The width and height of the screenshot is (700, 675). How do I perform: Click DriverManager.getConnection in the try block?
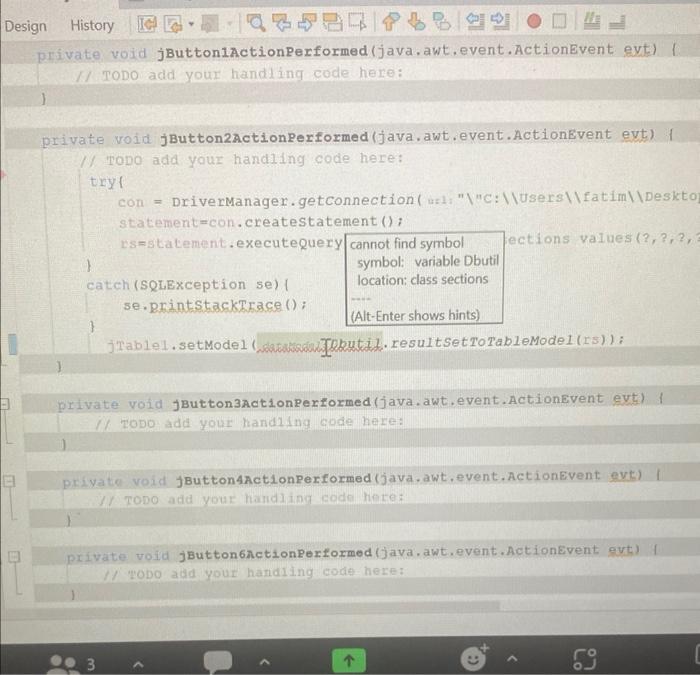(x=293, y=201)
